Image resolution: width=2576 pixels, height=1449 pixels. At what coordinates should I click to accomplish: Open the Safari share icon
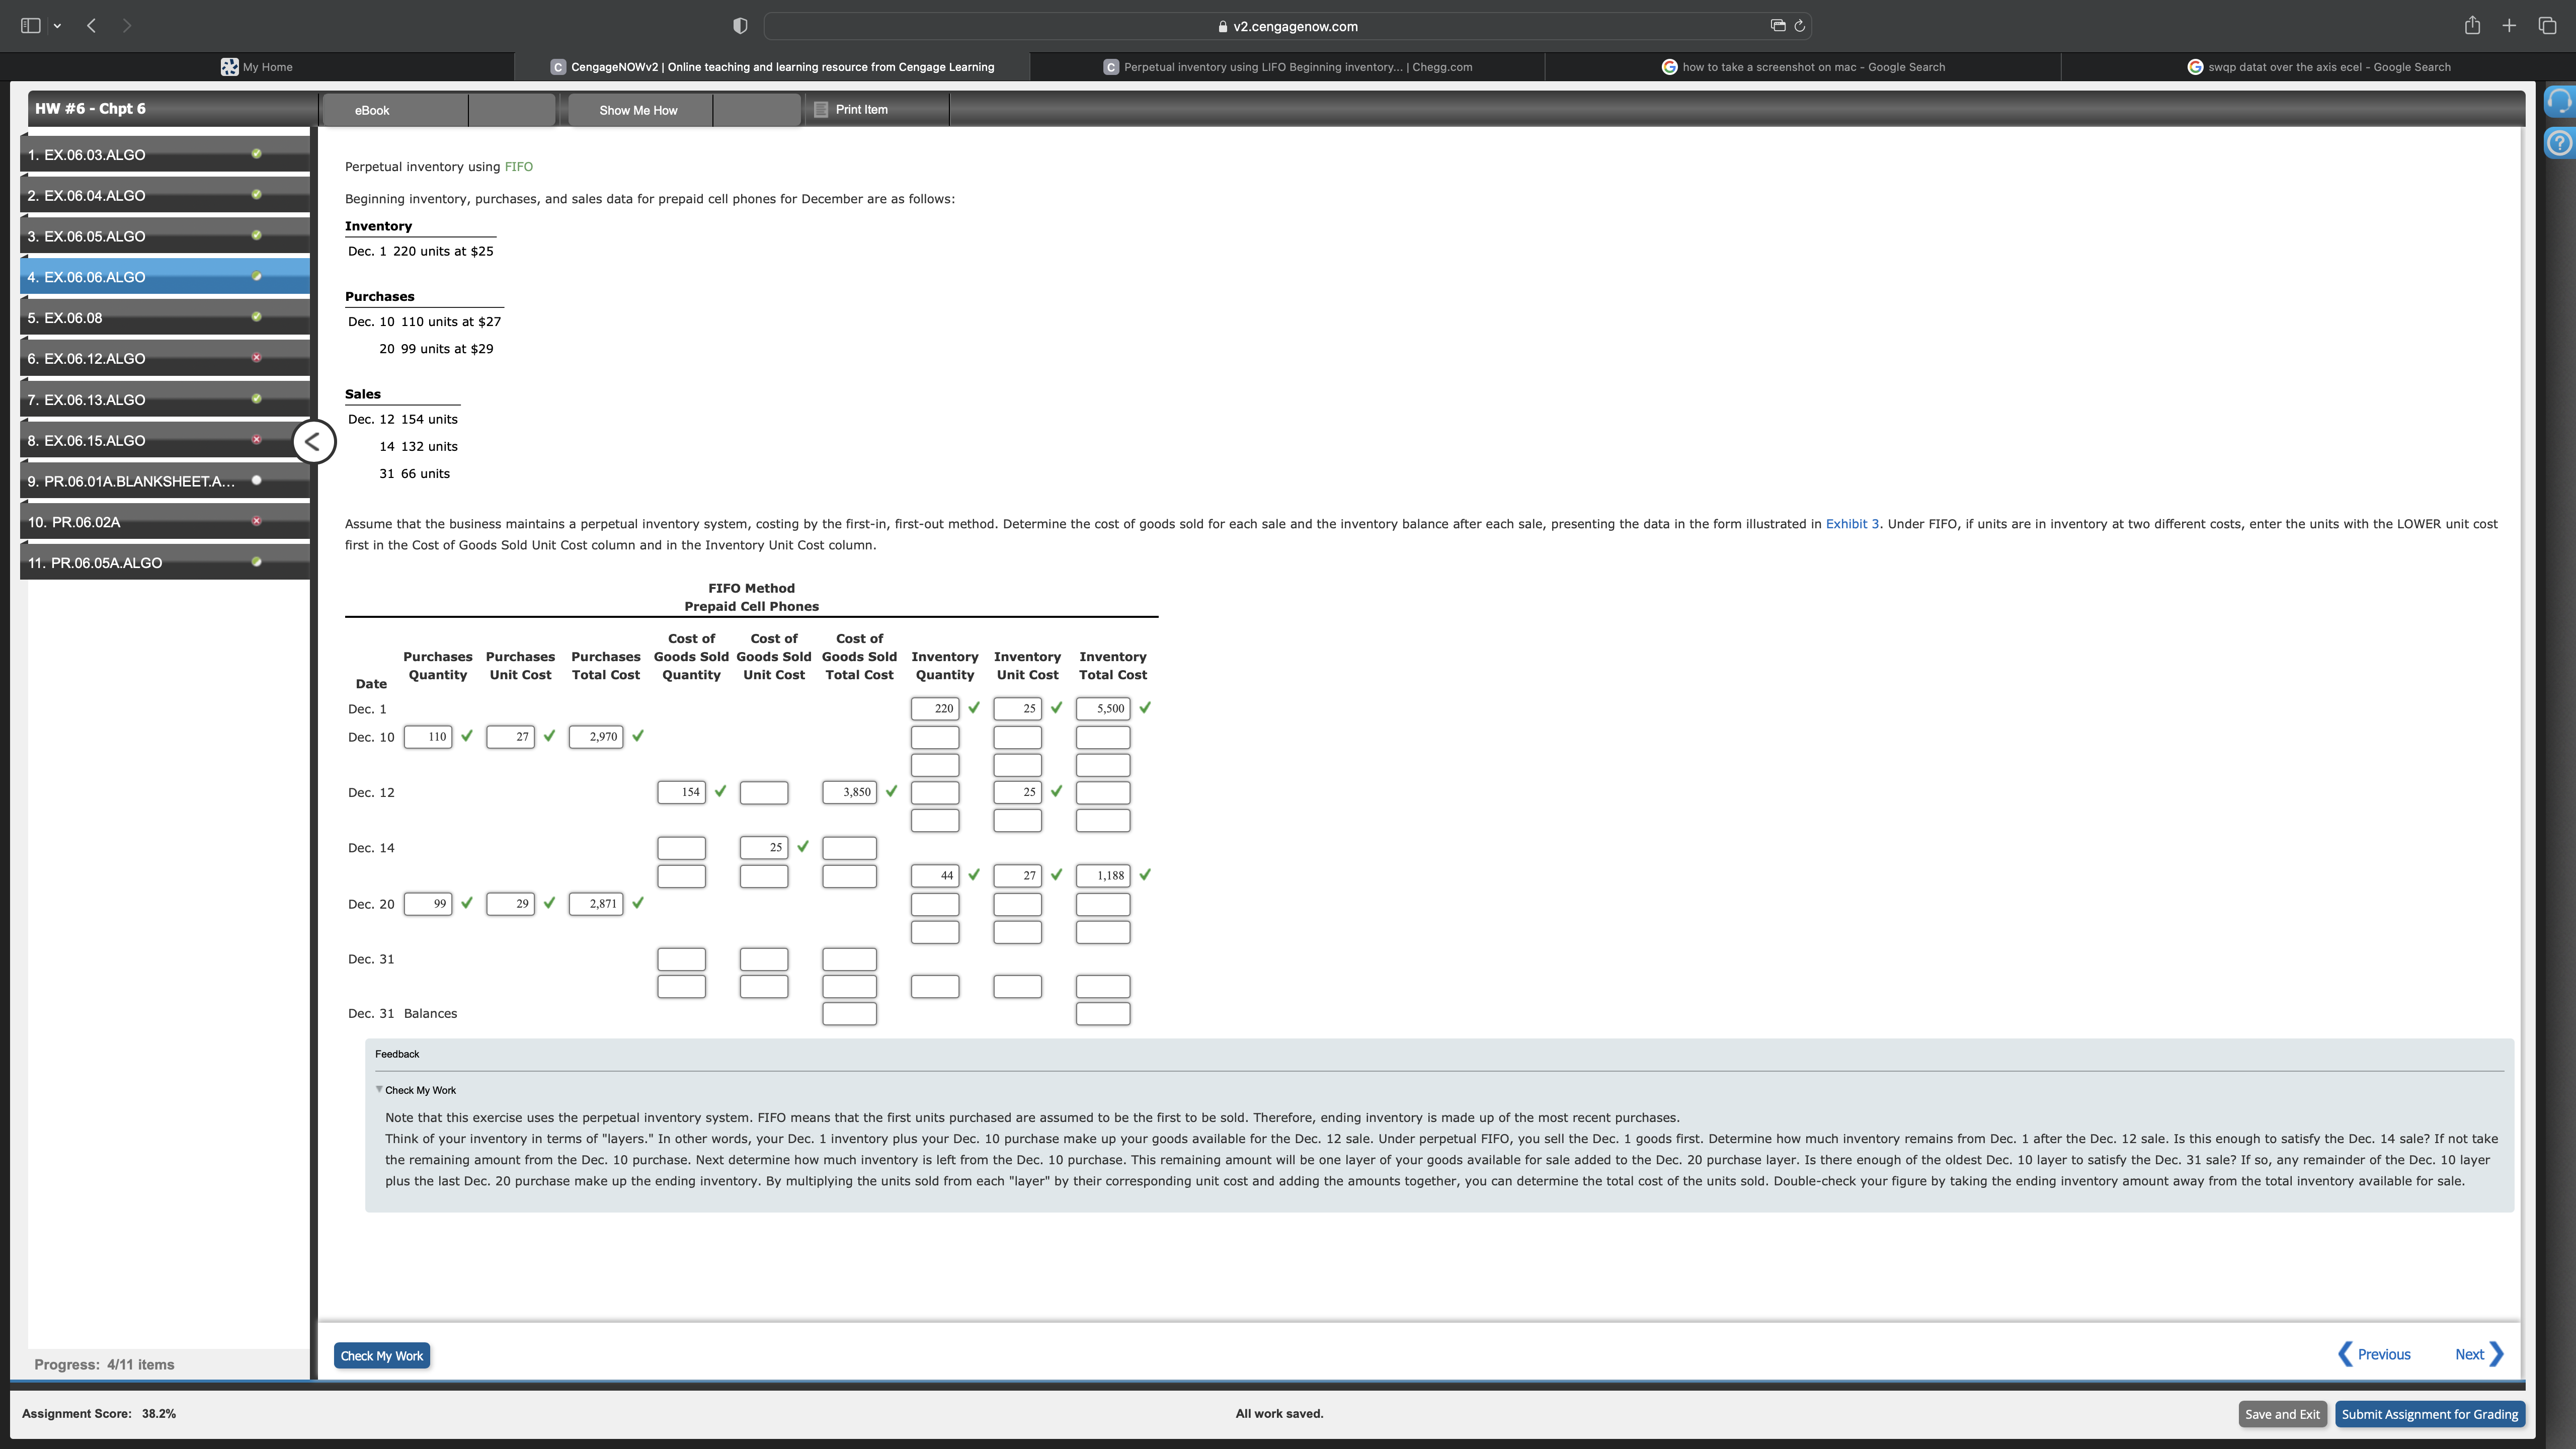pyautogui.click(x=2472, y=26)
